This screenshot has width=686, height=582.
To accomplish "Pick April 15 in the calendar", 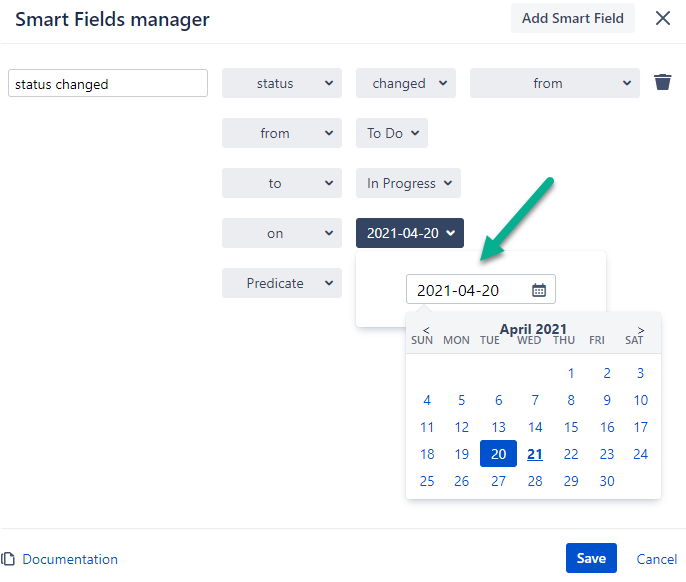I will 571,427.
